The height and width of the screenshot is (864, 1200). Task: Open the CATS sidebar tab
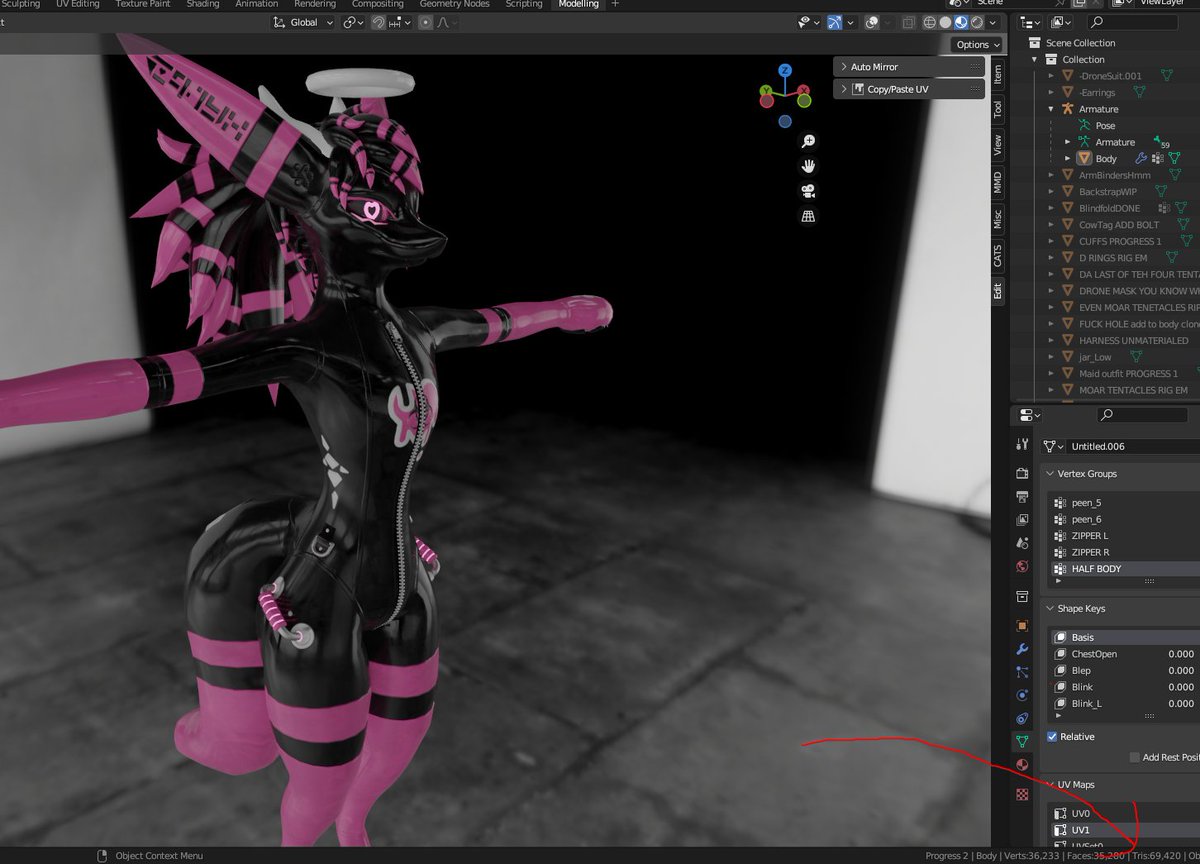[997, 255]
